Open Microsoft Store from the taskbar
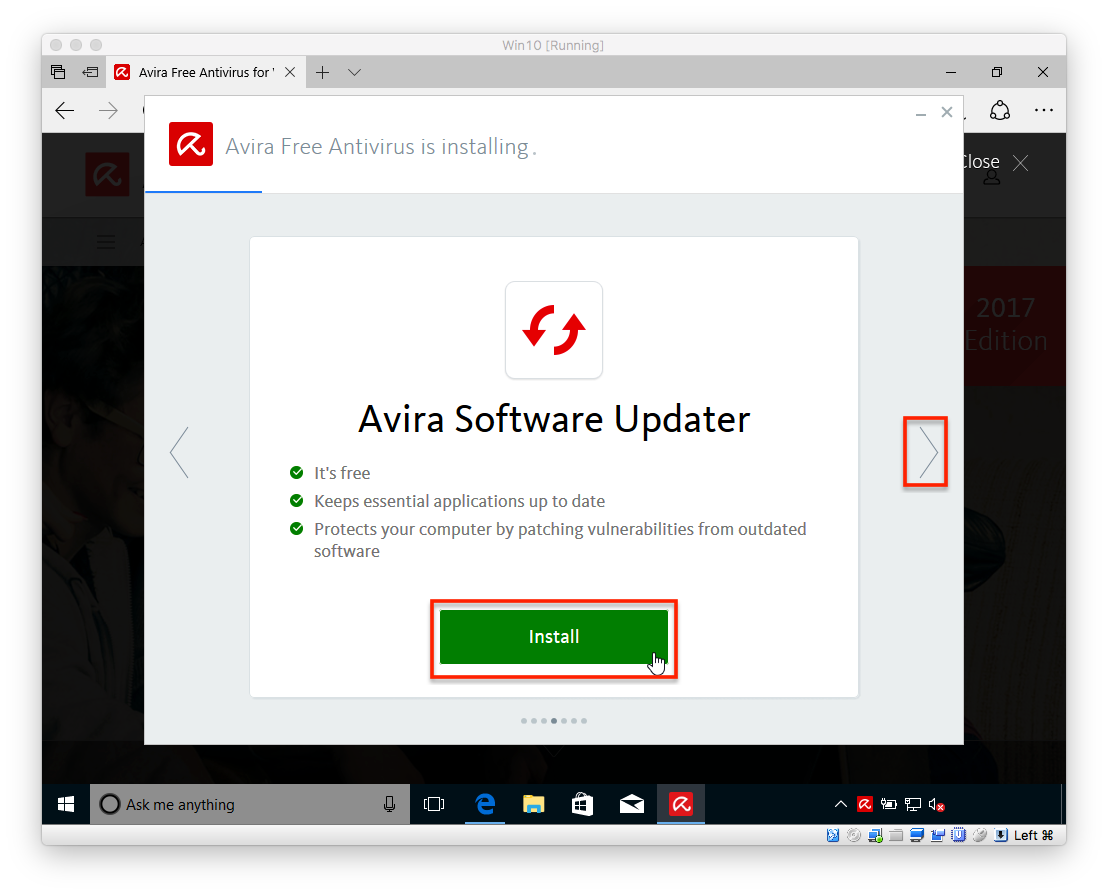This screenshot has width=1108, height=895. click(583, 803)
